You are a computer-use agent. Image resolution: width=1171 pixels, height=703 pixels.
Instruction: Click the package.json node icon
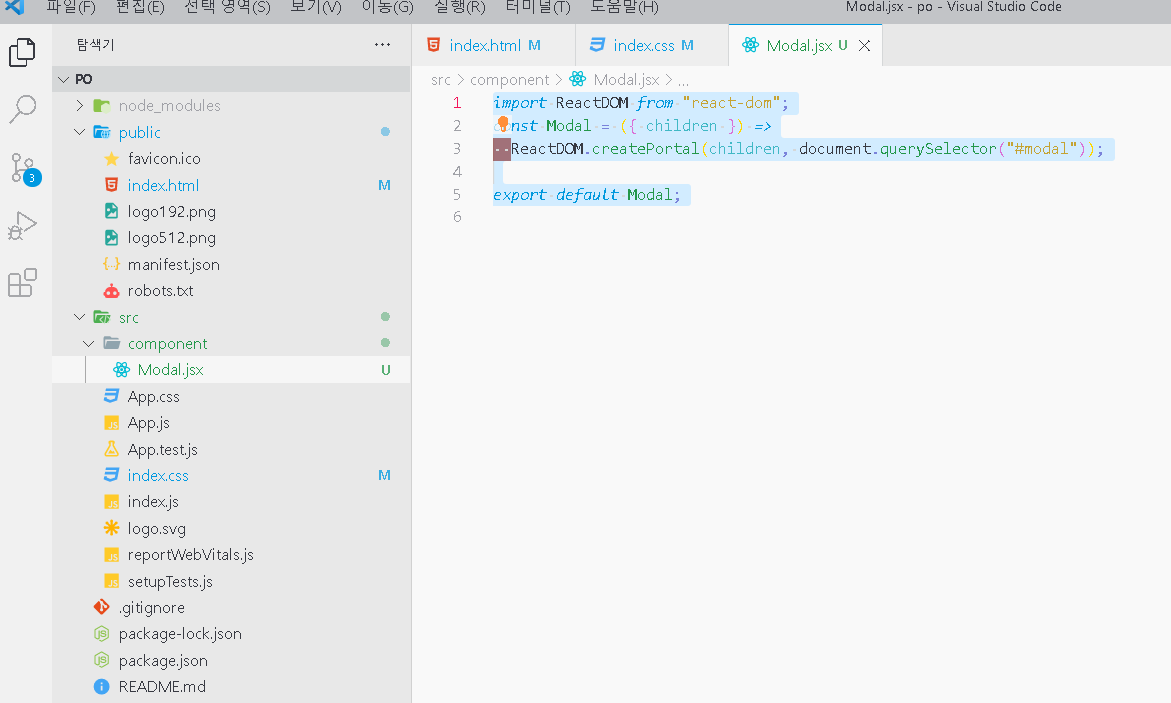tap(102, 660)
